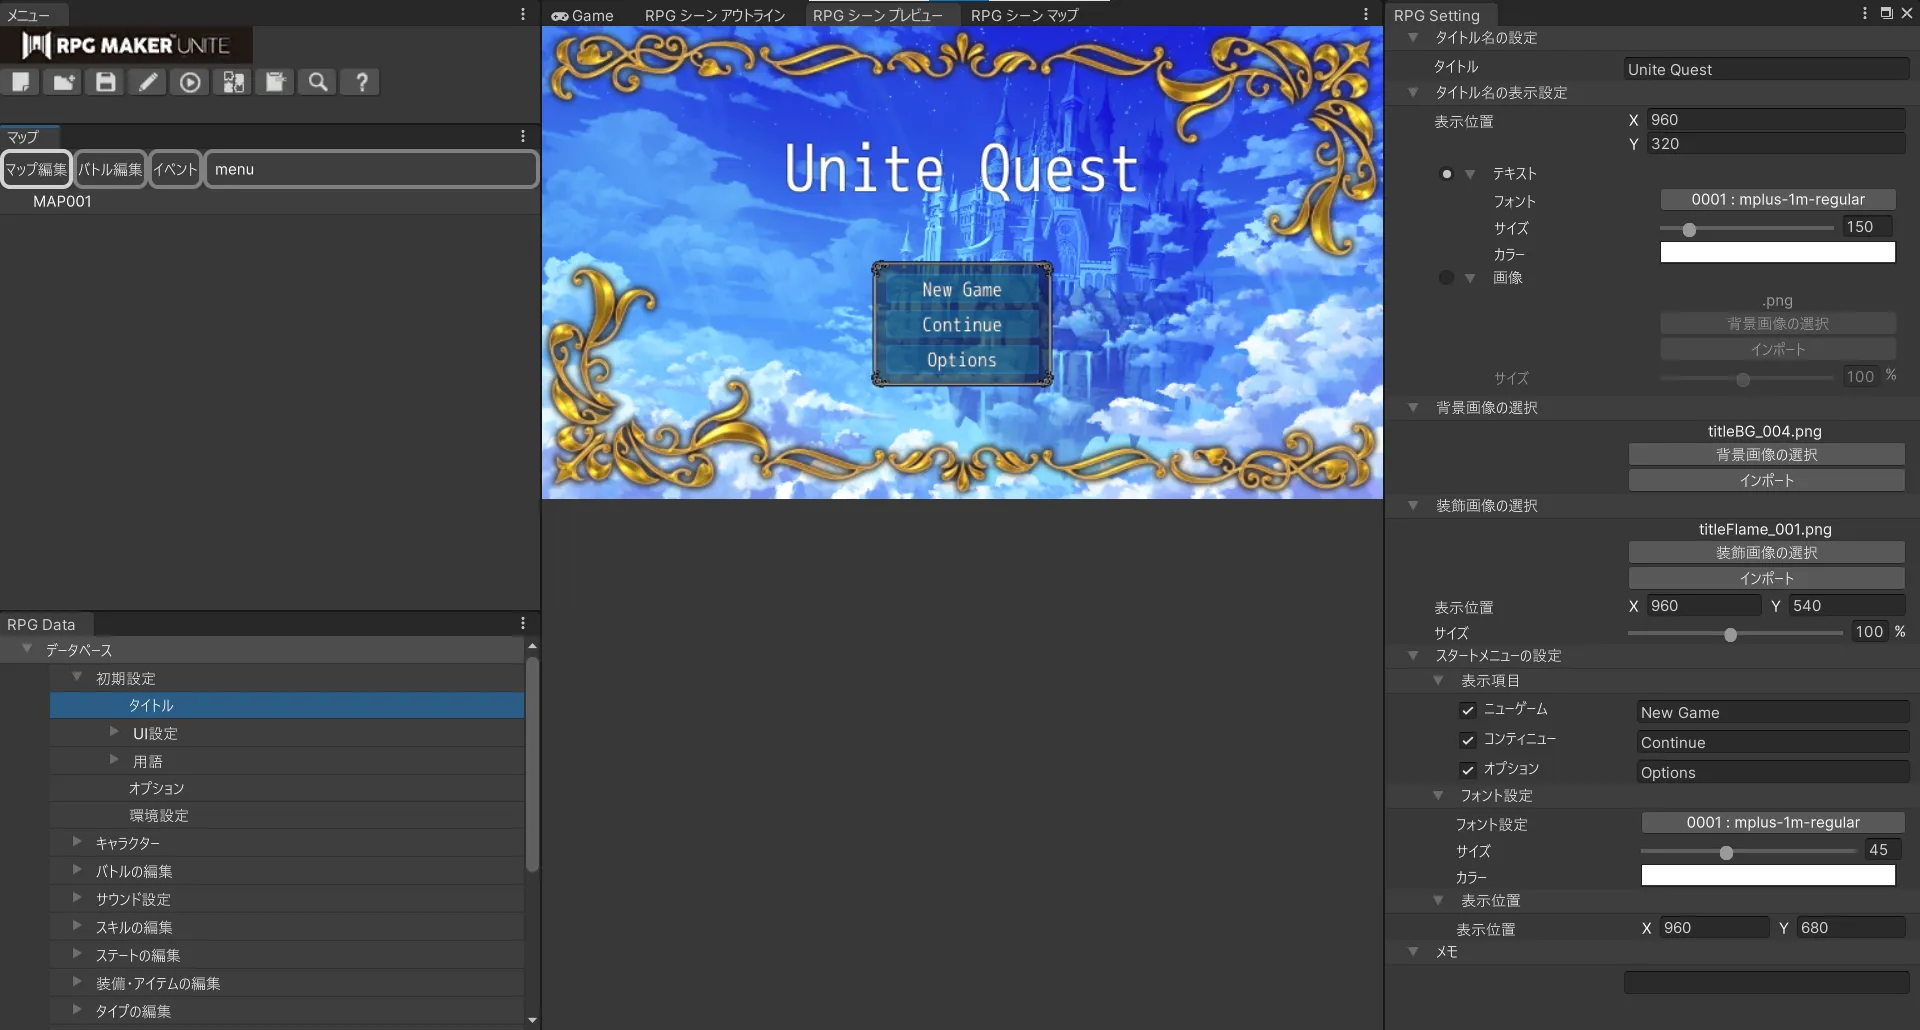Select the 画像 radio button
Viewport: 1920px width, 1030px height.
1446,278
